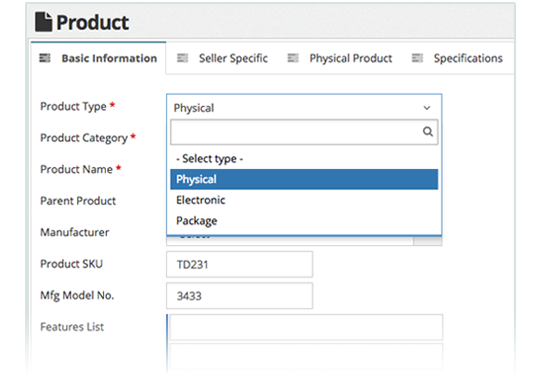The width and height of the screenshot is (540, 373).
Task: Click the Product page heading text
Action: click(x=93, y=23)
